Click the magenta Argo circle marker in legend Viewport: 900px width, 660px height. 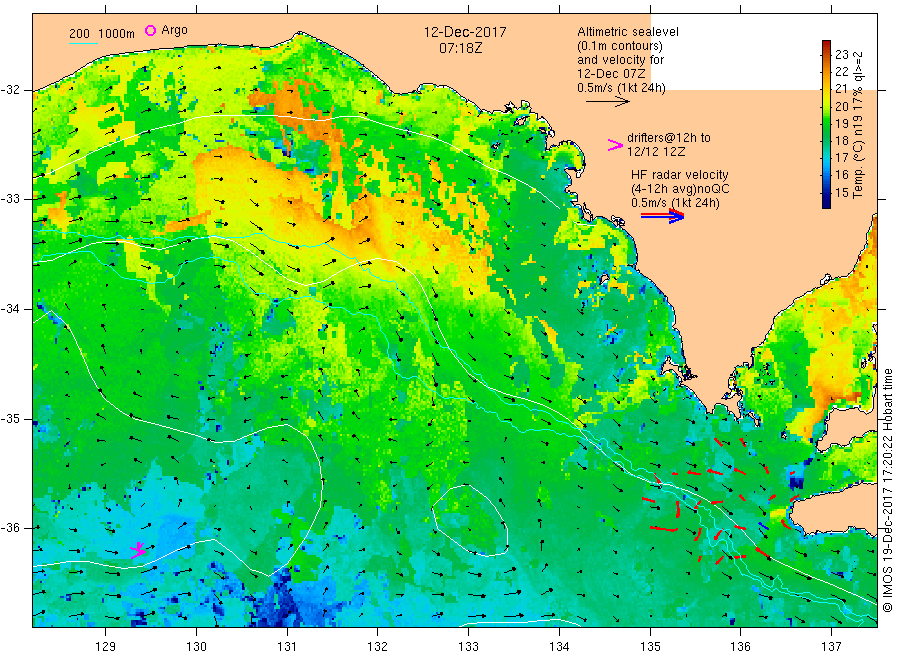coord(150,30)
